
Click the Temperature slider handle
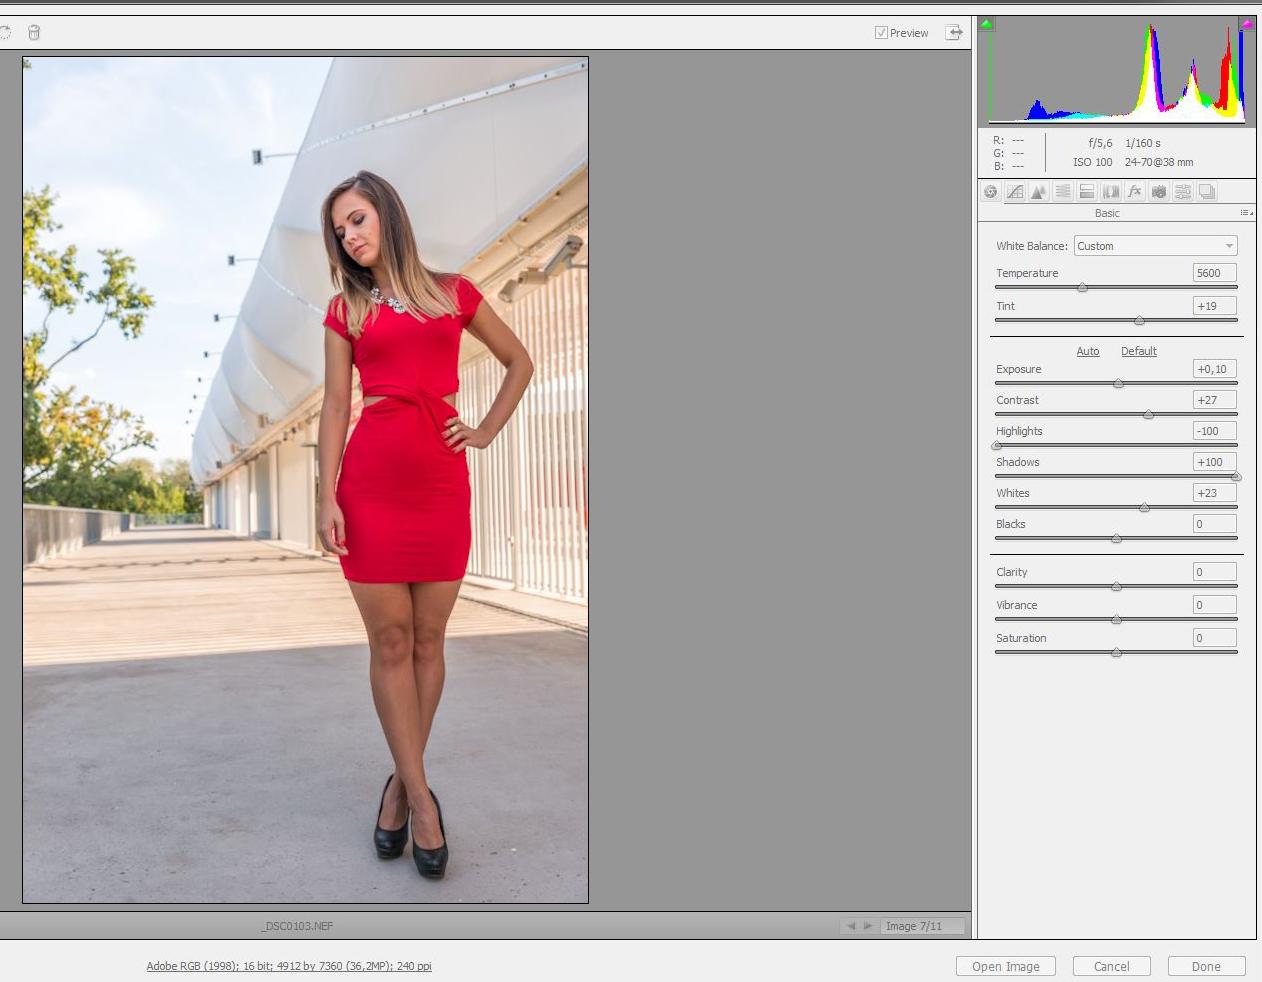(x=1082, y=288)
